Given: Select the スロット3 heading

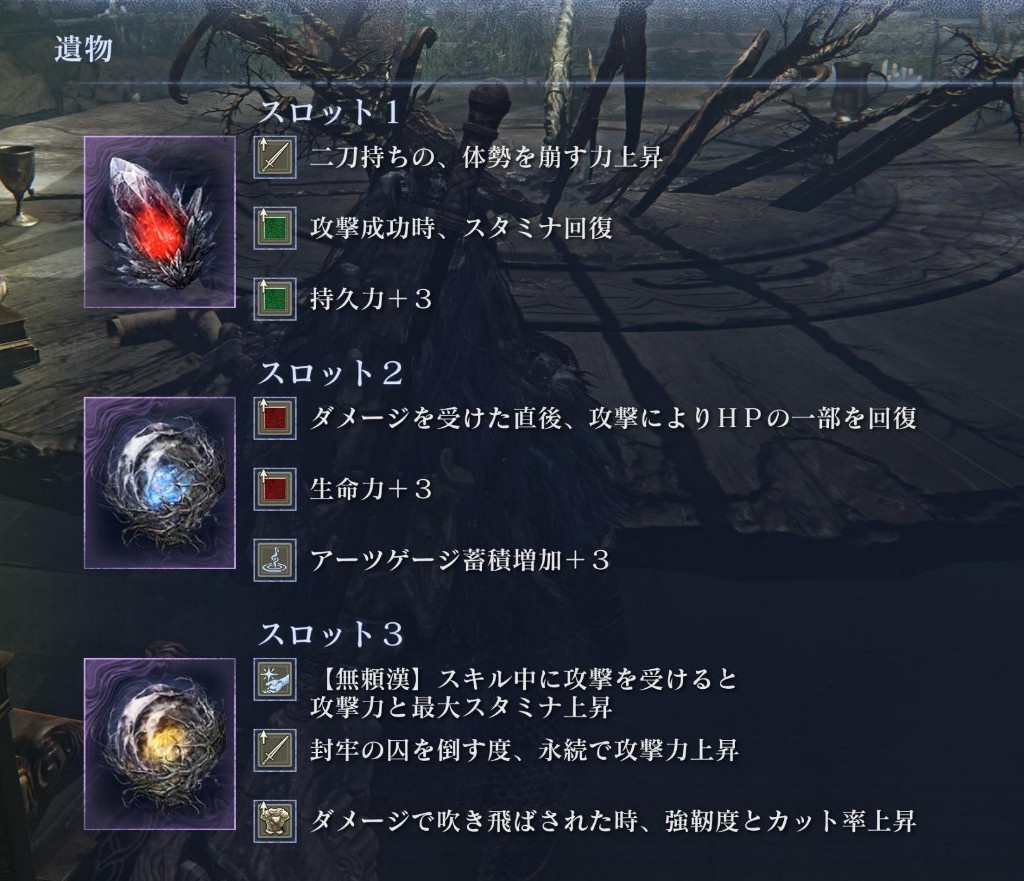Looking at the screenshot, I should click(331, 634).
